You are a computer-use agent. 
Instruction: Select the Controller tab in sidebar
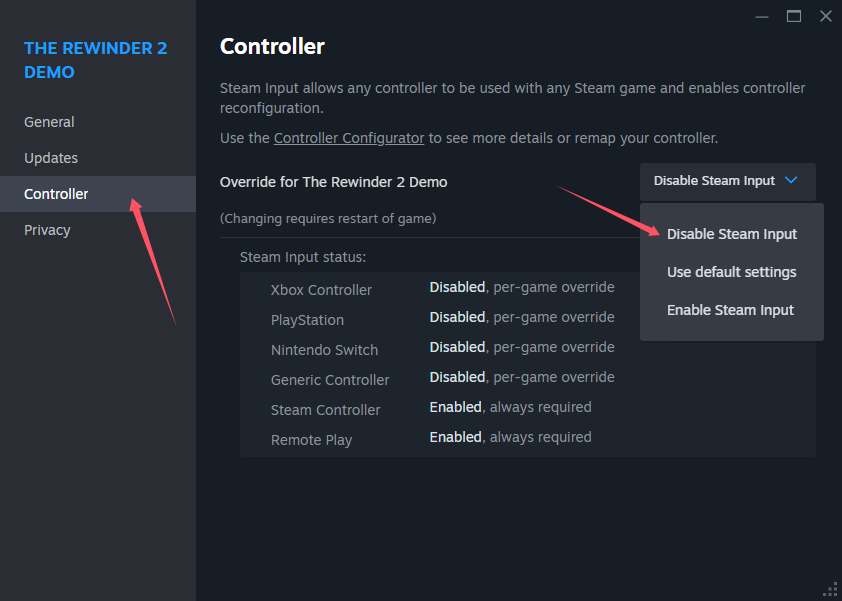pos(56,194)
